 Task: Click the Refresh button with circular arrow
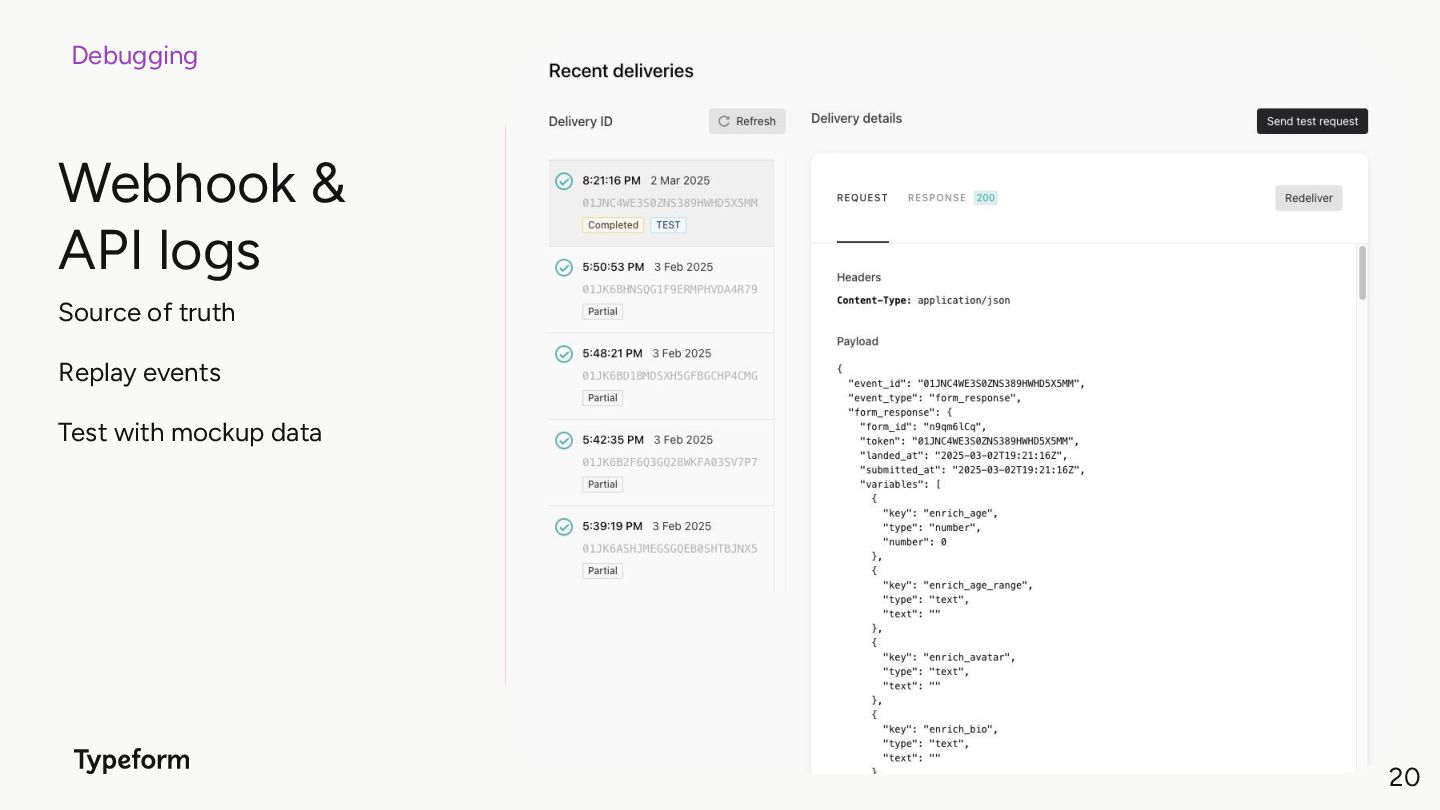[x=747, y=121]
